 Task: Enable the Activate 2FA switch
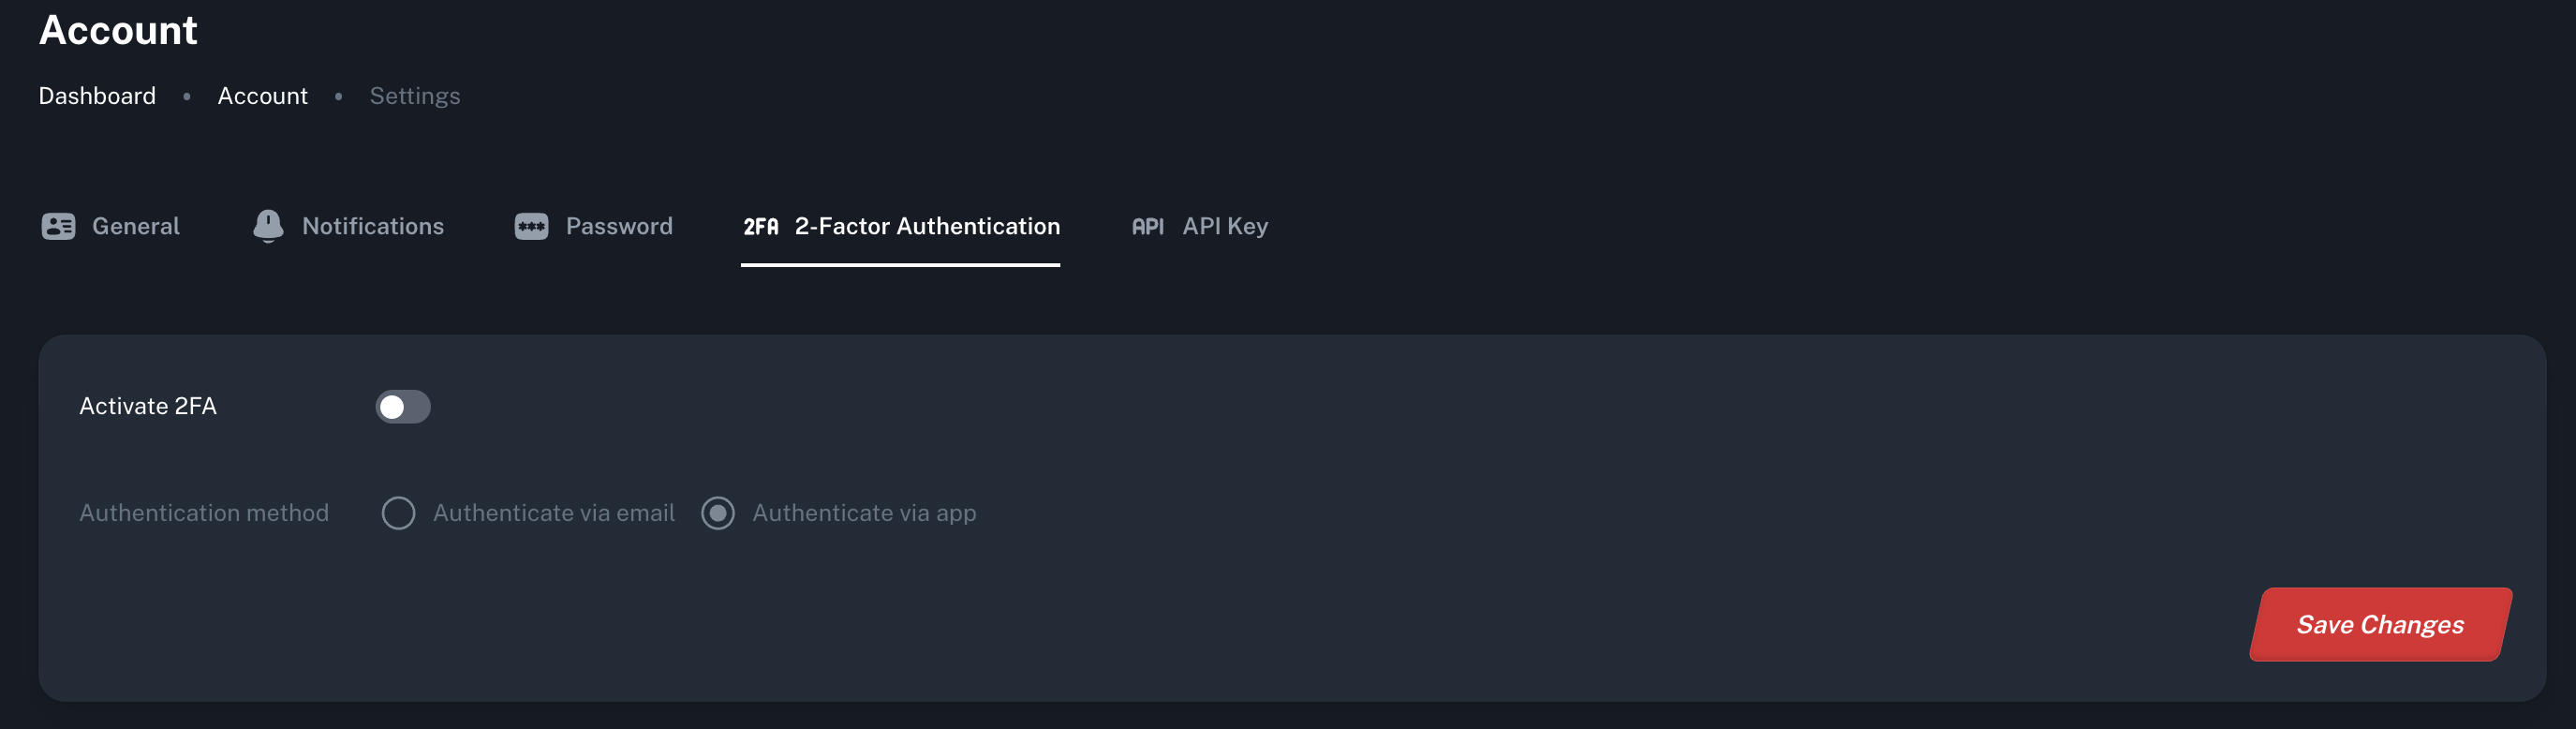pos(403,407)
